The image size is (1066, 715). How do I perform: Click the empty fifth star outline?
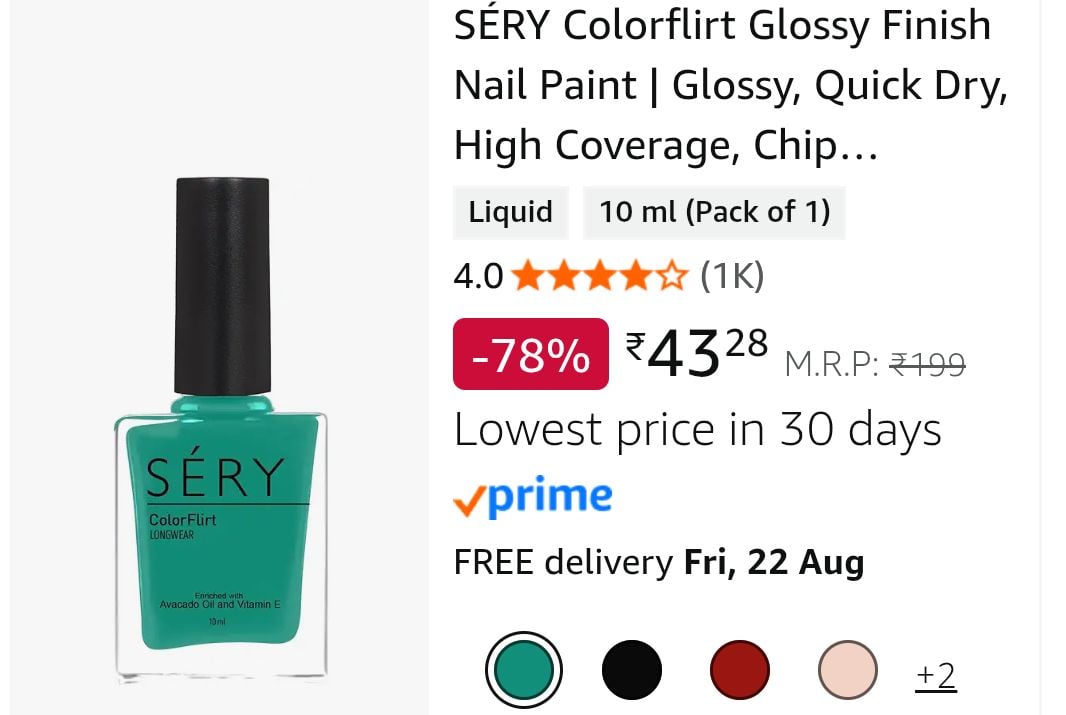tap(672, 276)
